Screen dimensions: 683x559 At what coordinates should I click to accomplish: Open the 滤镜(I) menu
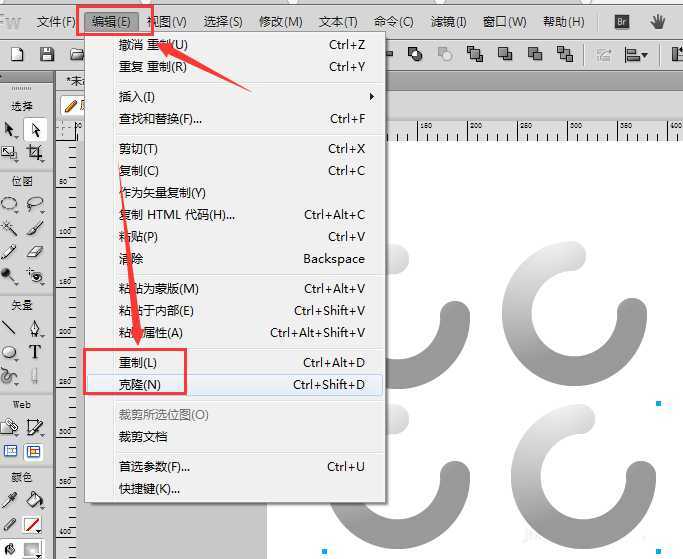tap(448, 21)
